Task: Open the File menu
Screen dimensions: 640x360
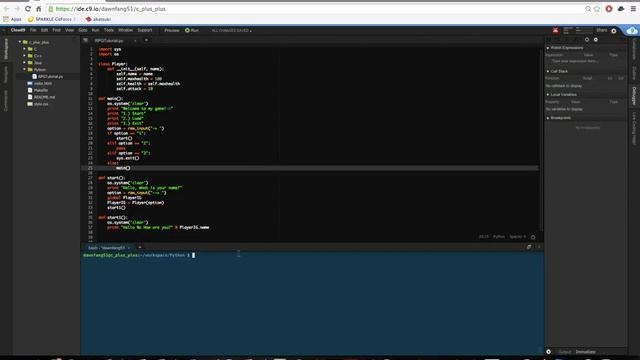Action: 33,30
